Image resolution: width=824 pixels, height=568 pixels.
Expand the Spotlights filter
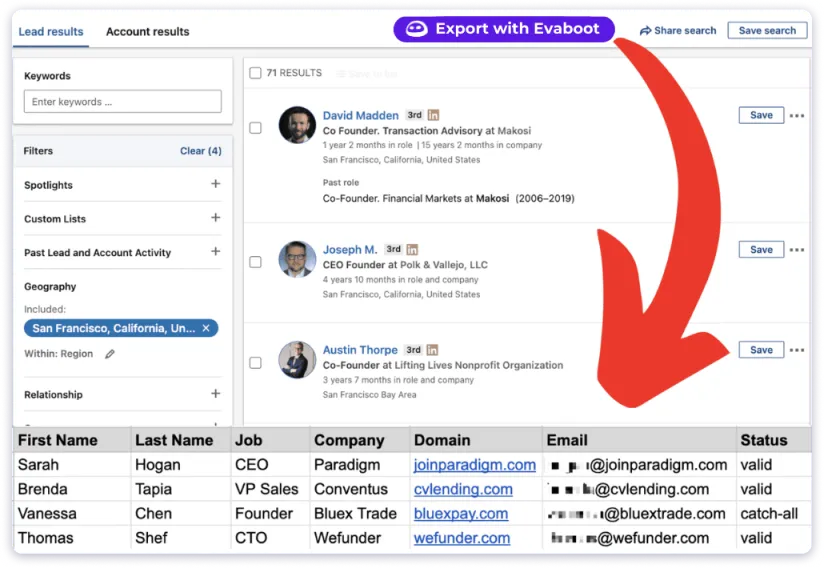pos(215,184)
